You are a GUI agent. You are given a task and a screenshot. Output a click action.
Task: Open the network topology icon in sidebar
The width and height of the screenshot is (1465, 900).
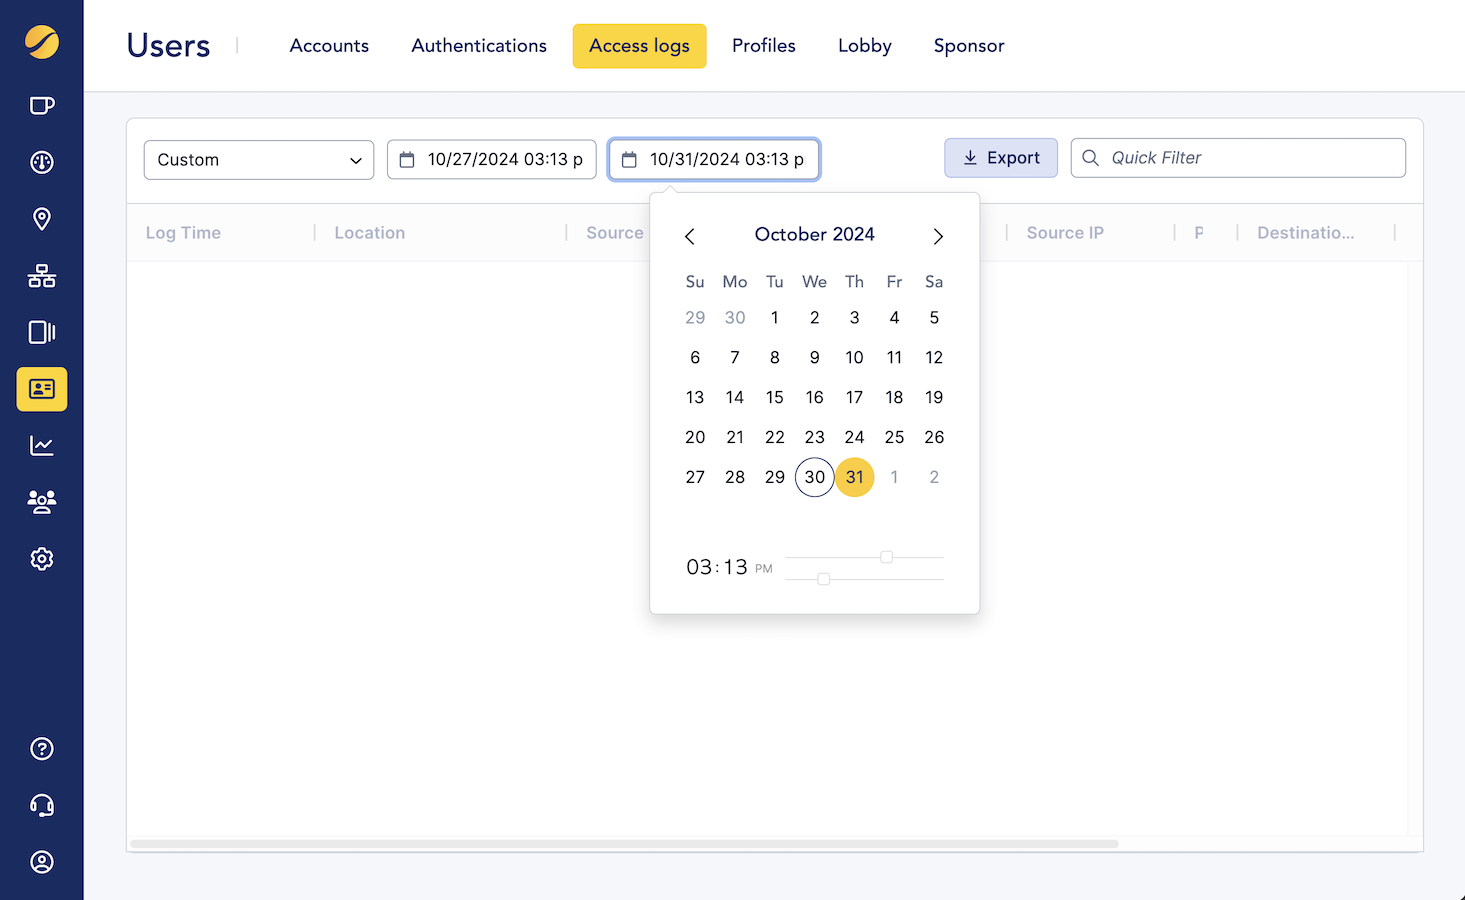point(41,276)
